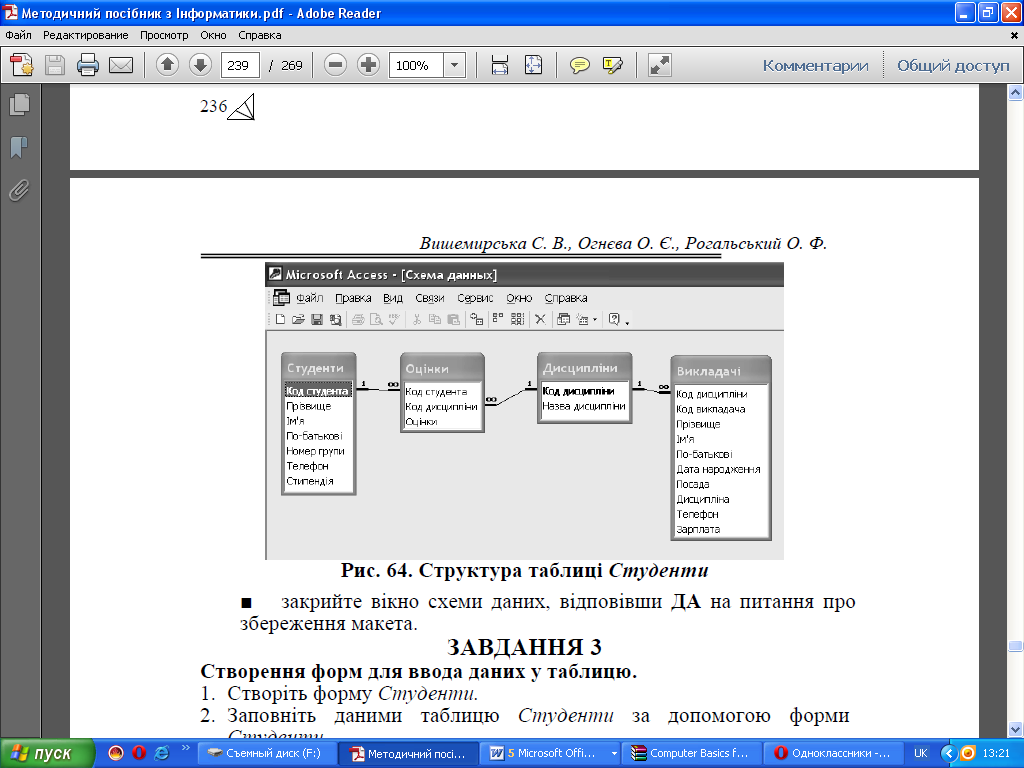
Task: Click the пуск Start button
Action: pos(47,753)
